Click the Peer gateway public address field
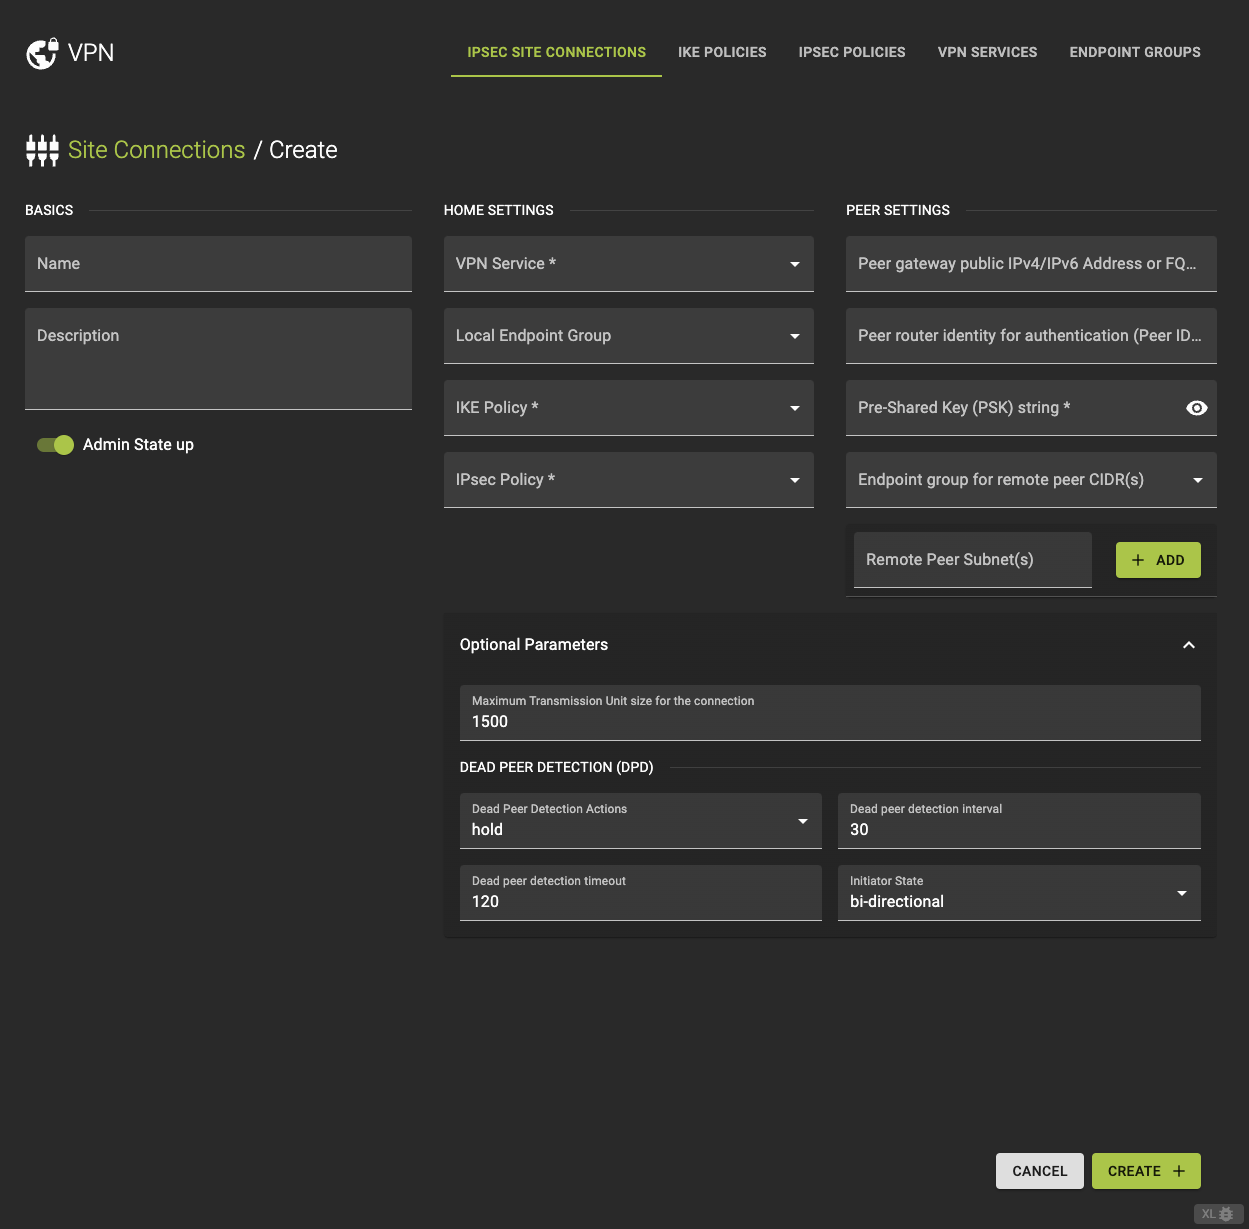Image resolution: width=1249 pixels, height=1229 pixels. coord(1031,264)
